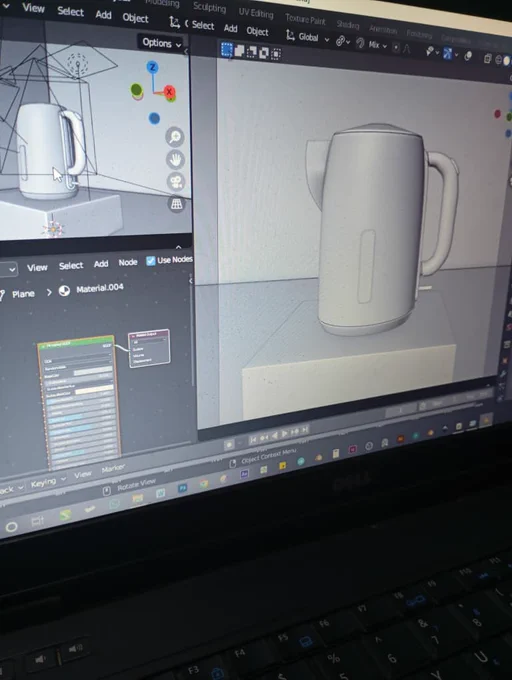Select the Principled BSDF node header
This screenshot has height=680, width=512.
coord(76,344)
